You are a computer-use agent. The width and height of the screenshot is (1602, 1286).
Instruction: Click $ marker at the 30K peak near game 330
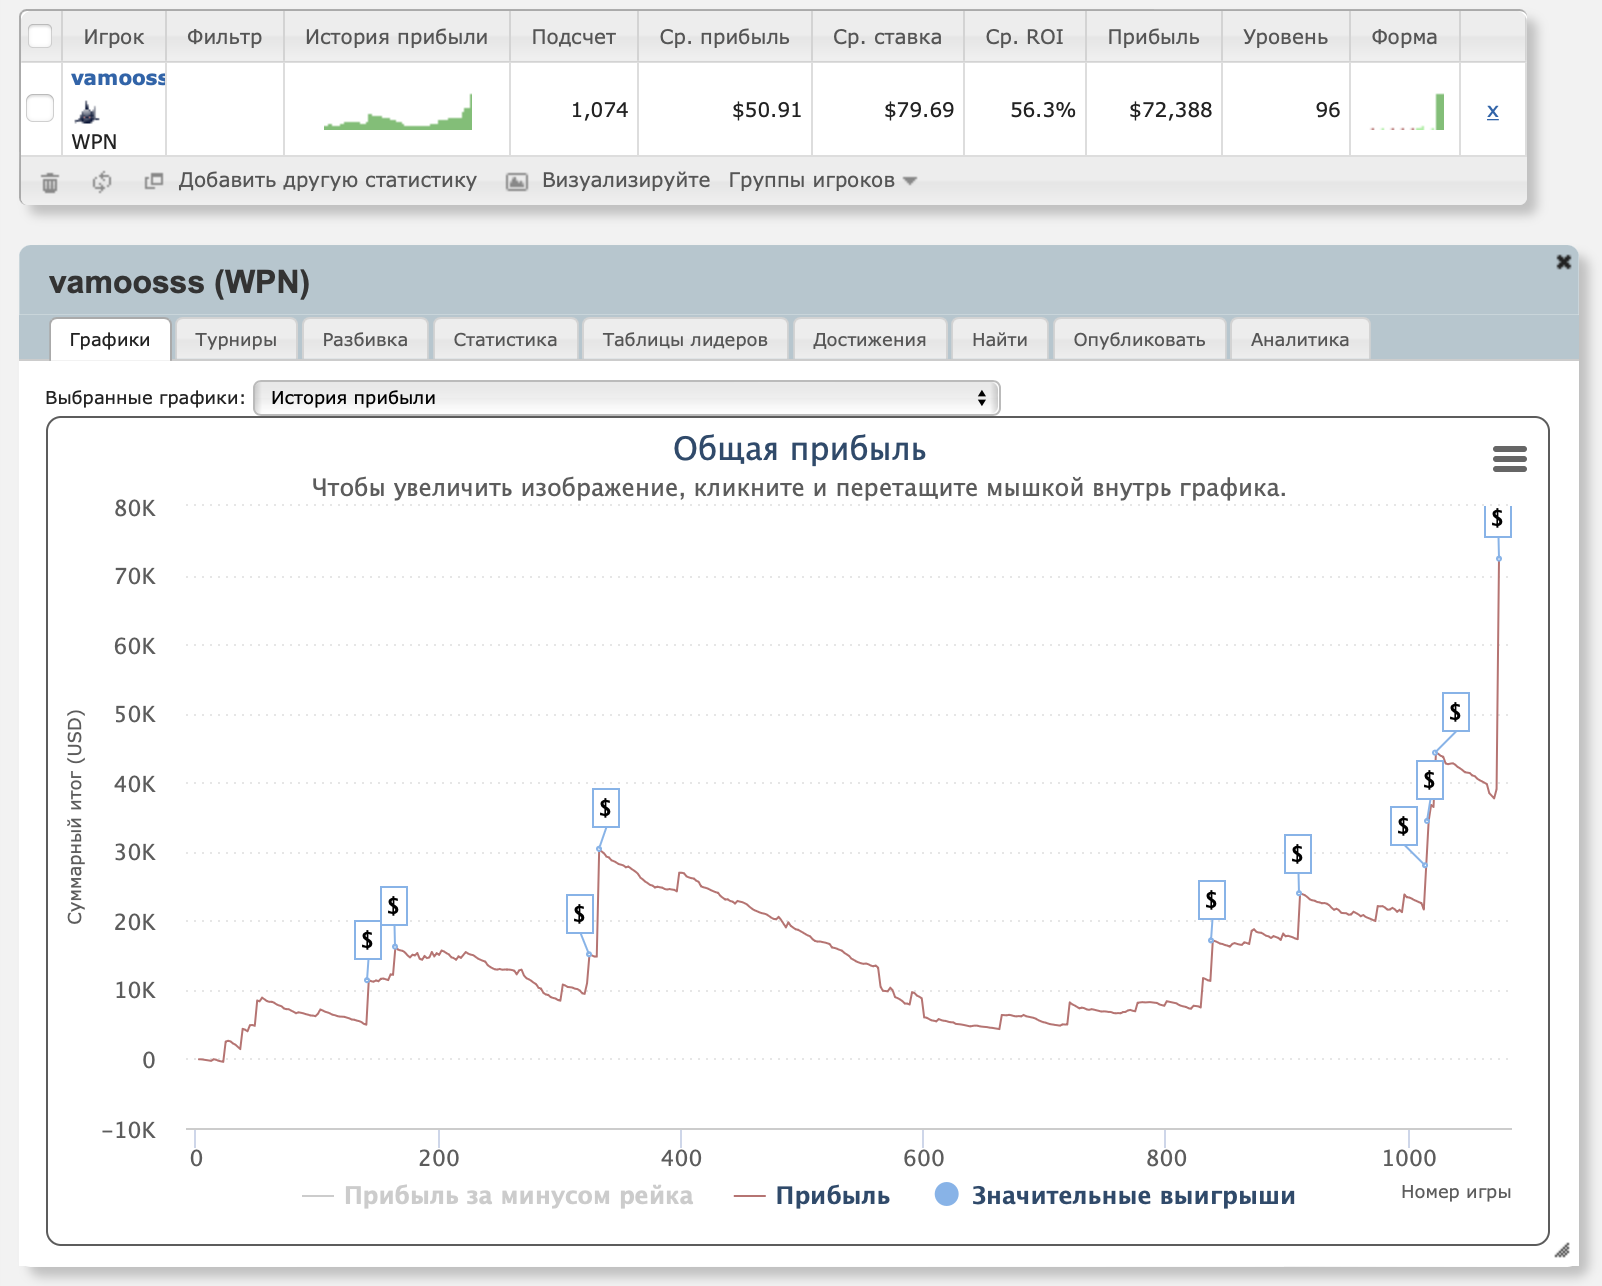pos(605,808)
